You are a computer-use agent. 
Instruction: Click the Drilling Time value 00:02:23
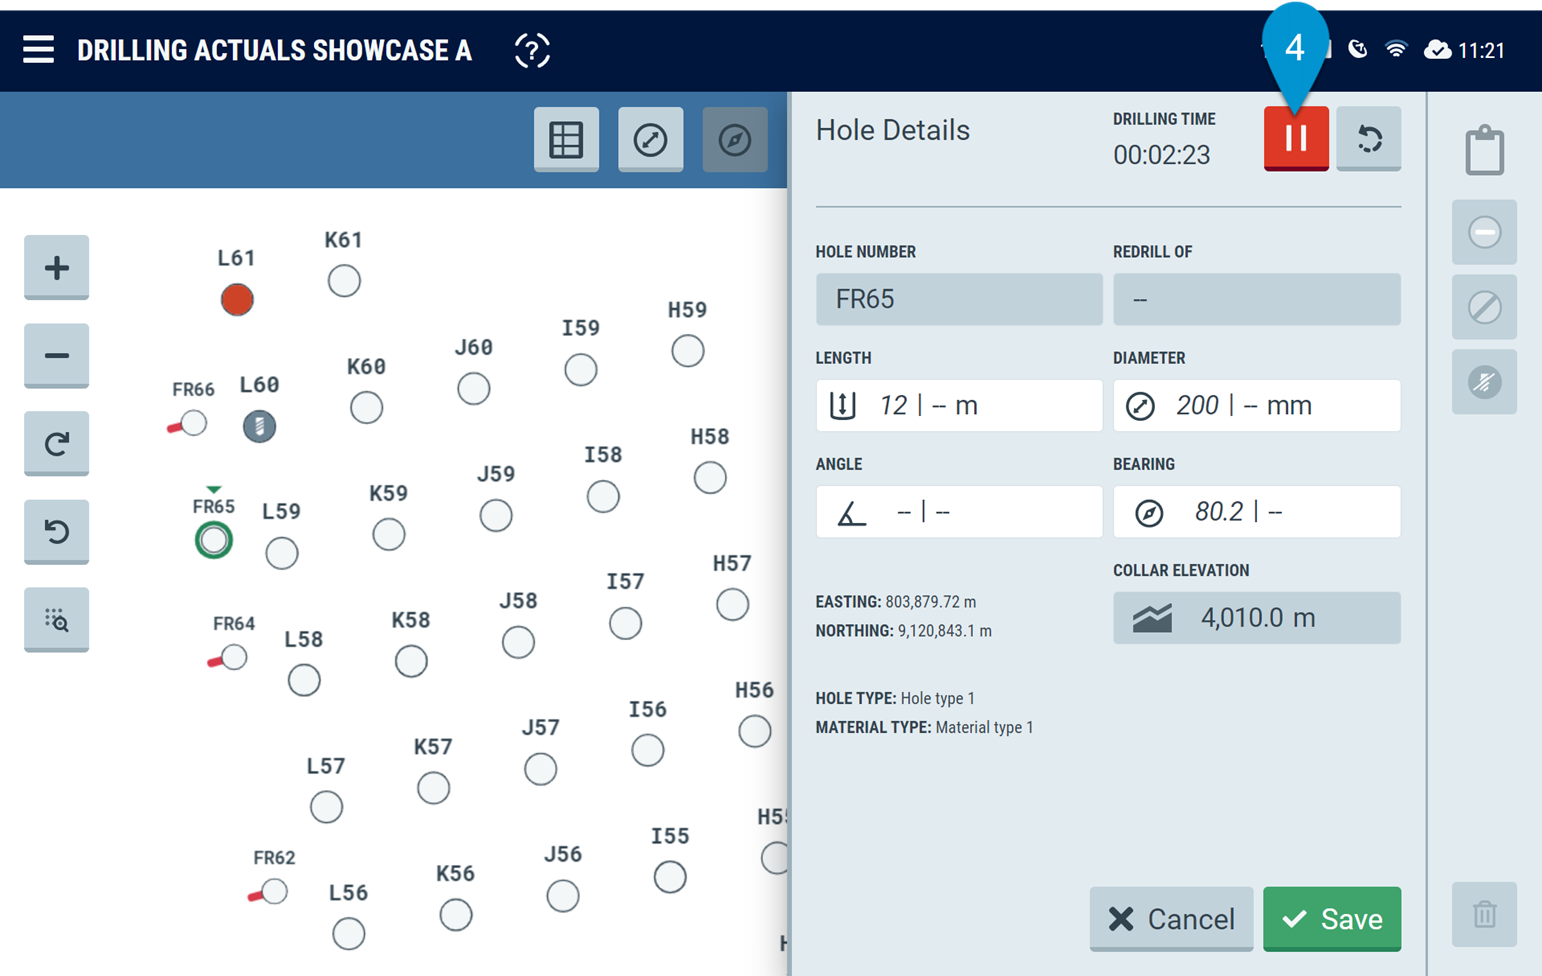(x=1162, y=155)
